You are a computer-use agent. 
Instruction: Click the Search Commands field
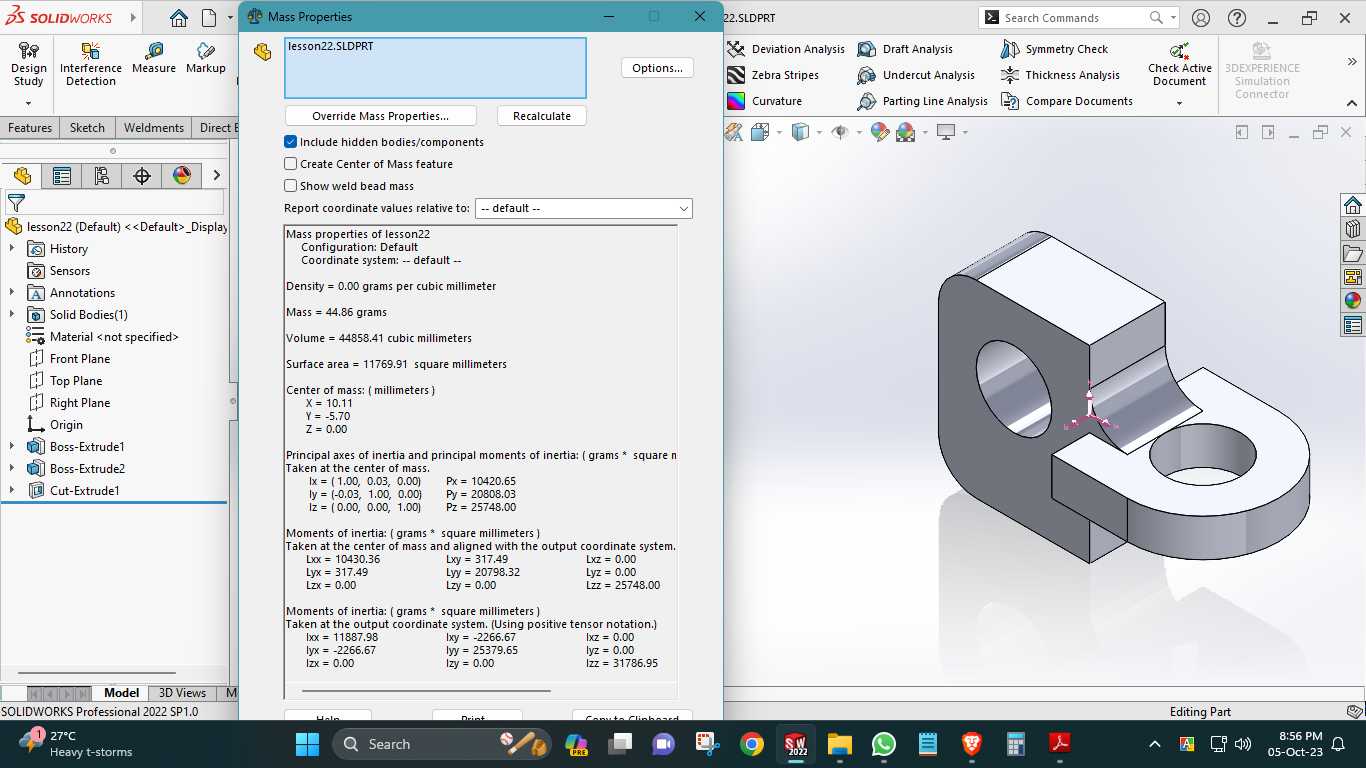click(1072, 17)
